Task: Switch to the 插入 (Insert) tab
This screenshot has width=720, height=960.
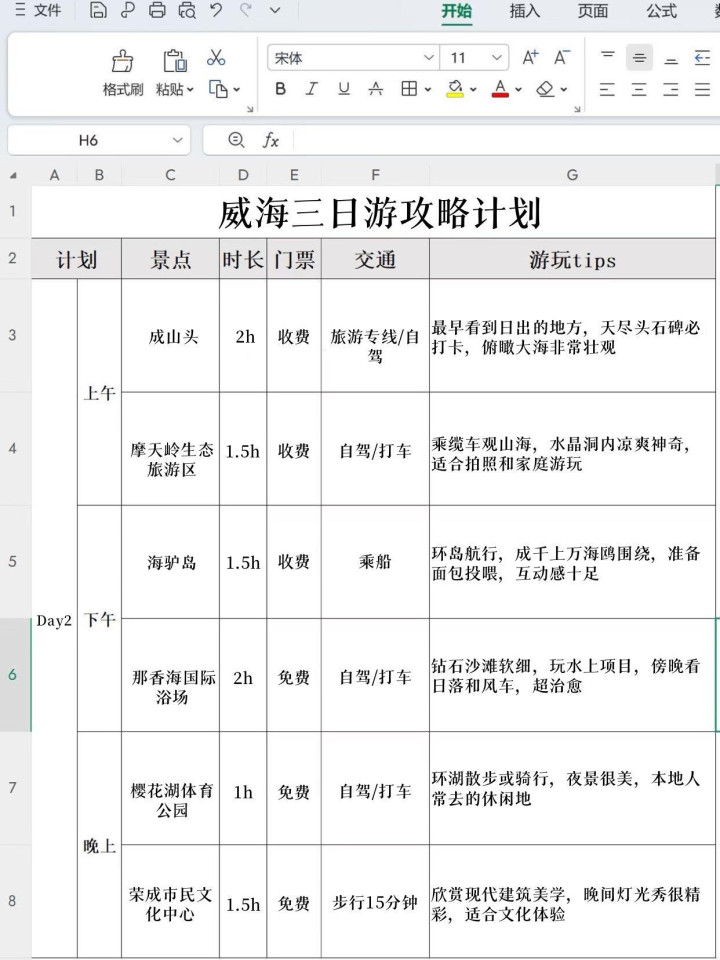Action: [x=524, y=11]
